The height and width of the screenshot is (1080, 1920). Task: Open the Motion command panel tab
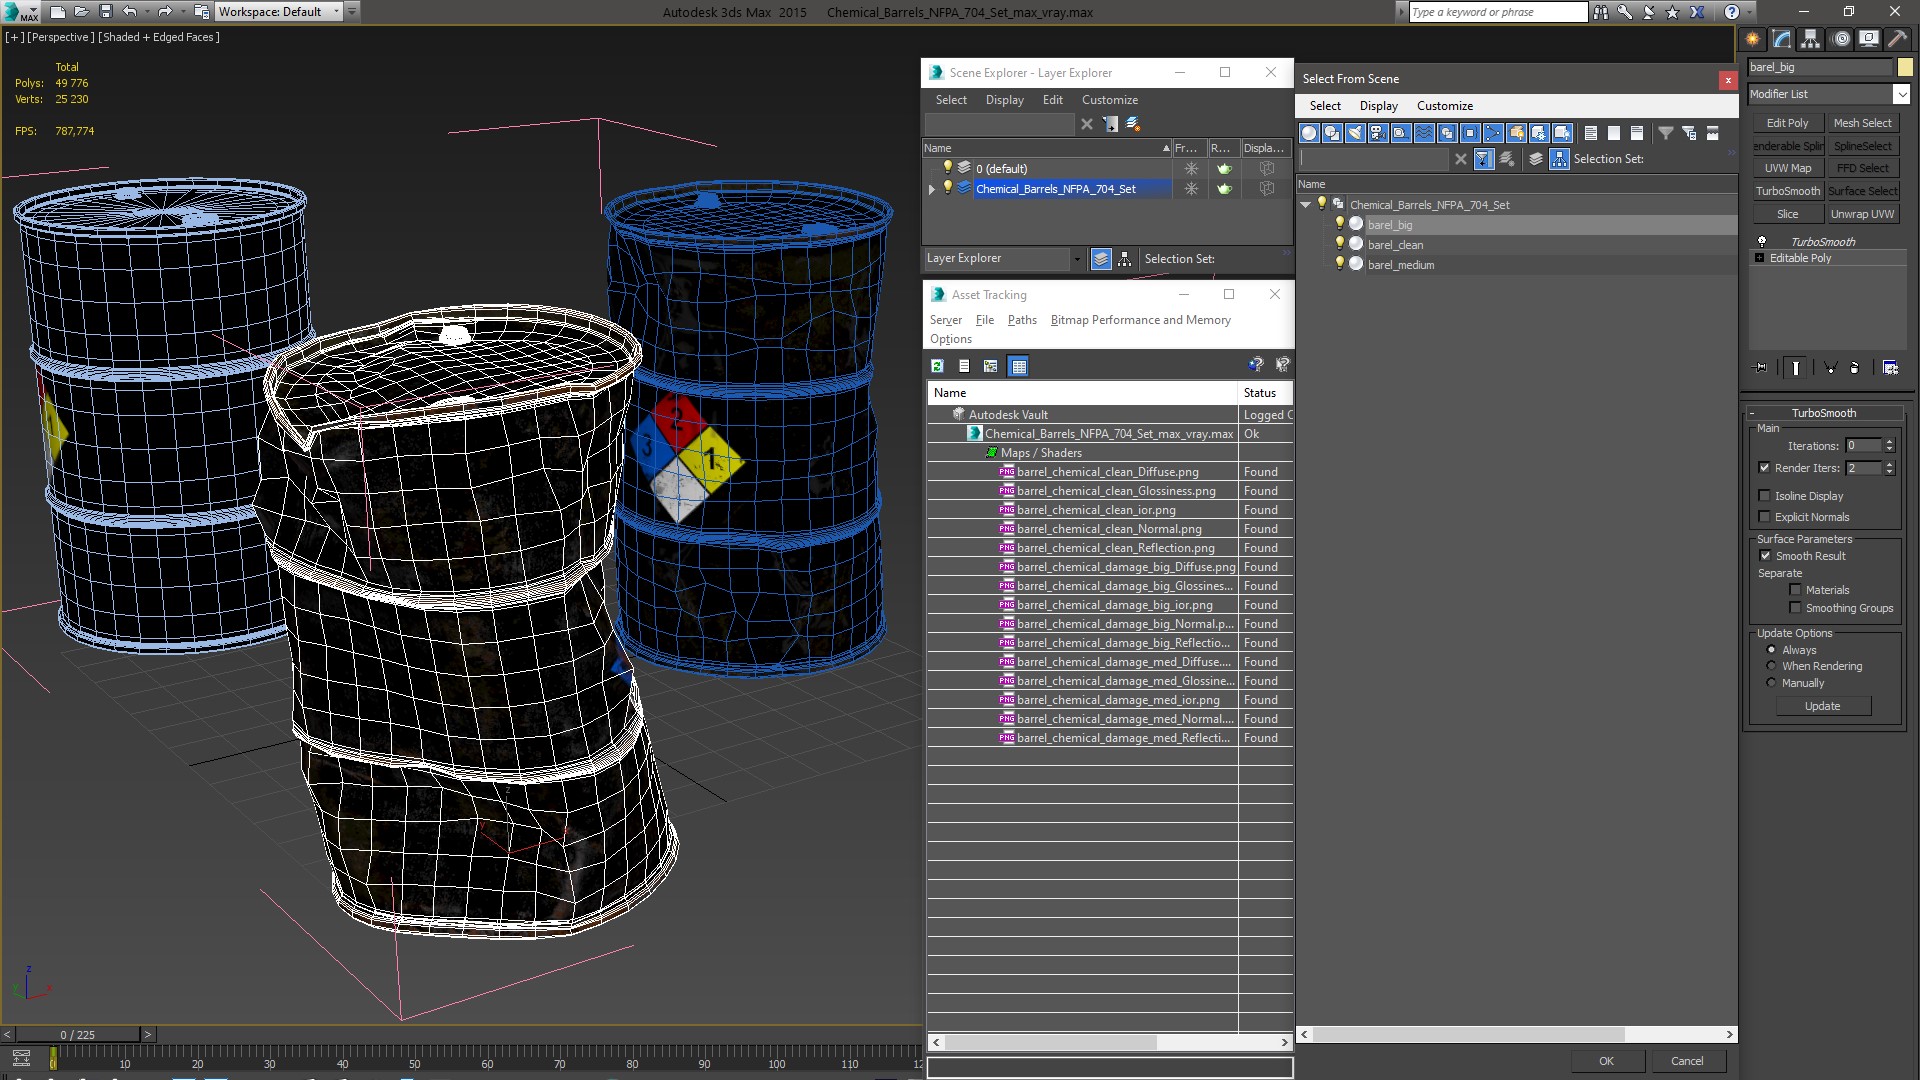click(1841, 39)
